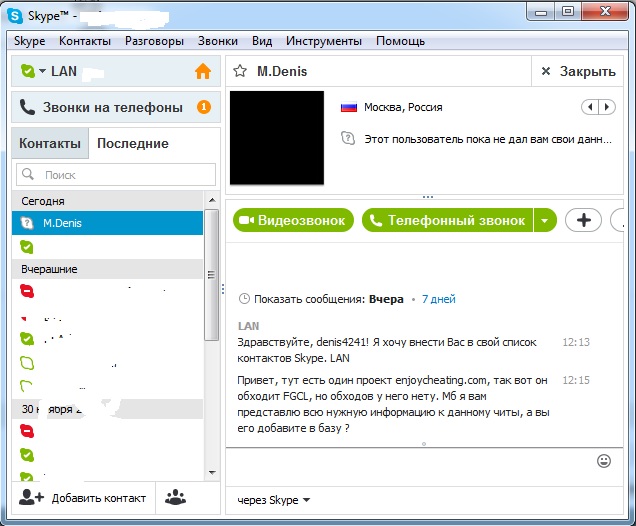The width and height of the screenshot is (636, 526).
Task: Open the Инструменты menu
Action: 324,41
